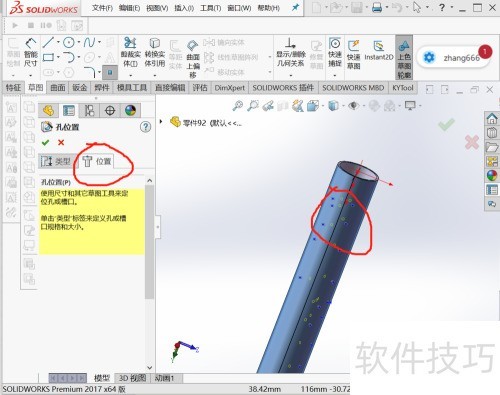The height and width of the screenshot is (395, 500).
Task: Click the Hole Position help icon
Action: pyautogui.click(x=145, y=127)
